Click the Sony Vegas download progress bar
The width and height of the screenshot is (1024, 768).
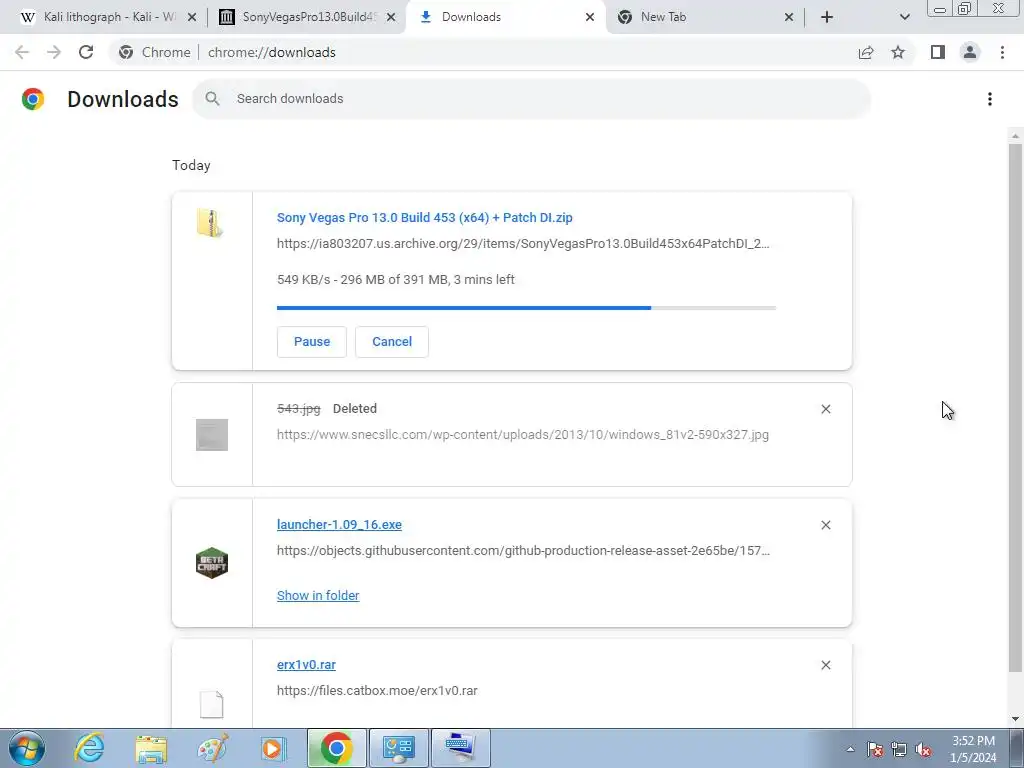tap(526, 308)
